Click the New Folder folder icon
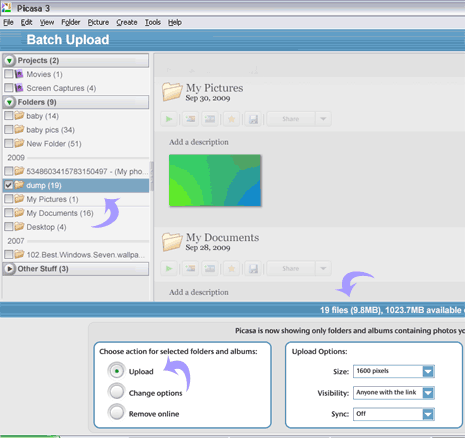This screenshot has height=438, width=465. click(x=19, y=143)
